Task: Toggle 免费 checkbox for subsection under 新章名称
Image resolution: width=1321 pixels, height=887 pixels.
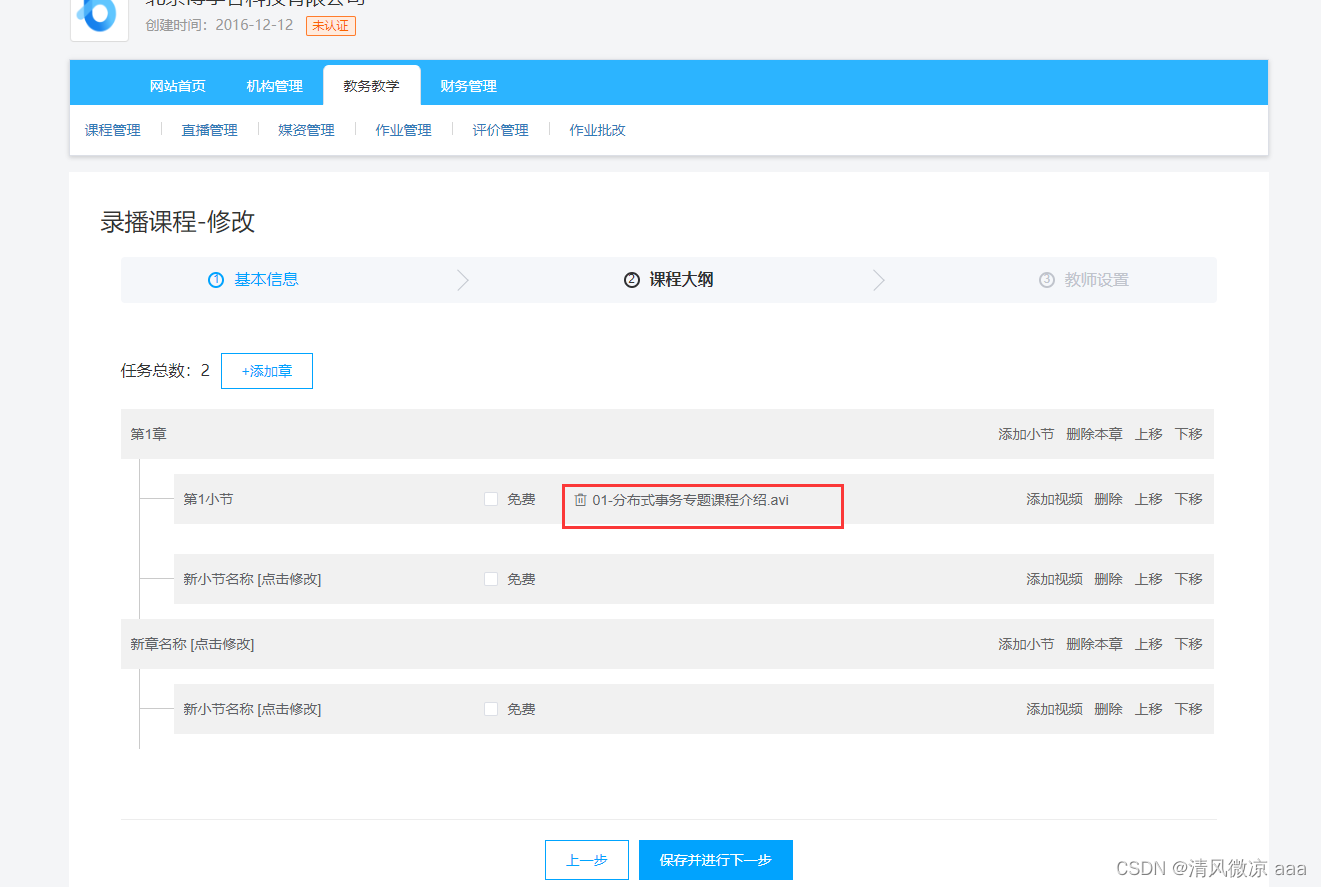Action: point(491,709)
